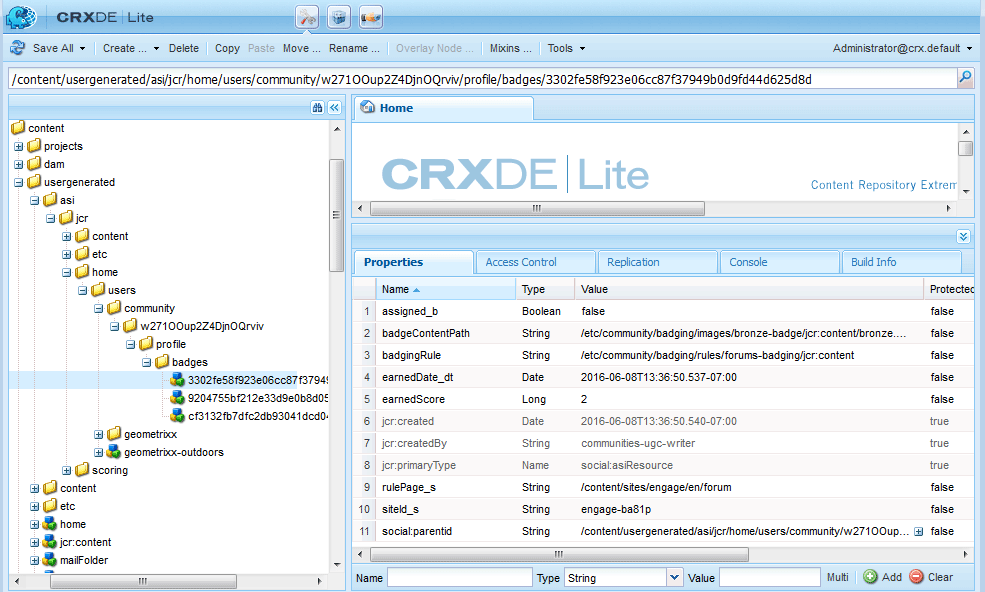Click the green Add plus icon
The image size is (985, 592).
pos(870,577)
